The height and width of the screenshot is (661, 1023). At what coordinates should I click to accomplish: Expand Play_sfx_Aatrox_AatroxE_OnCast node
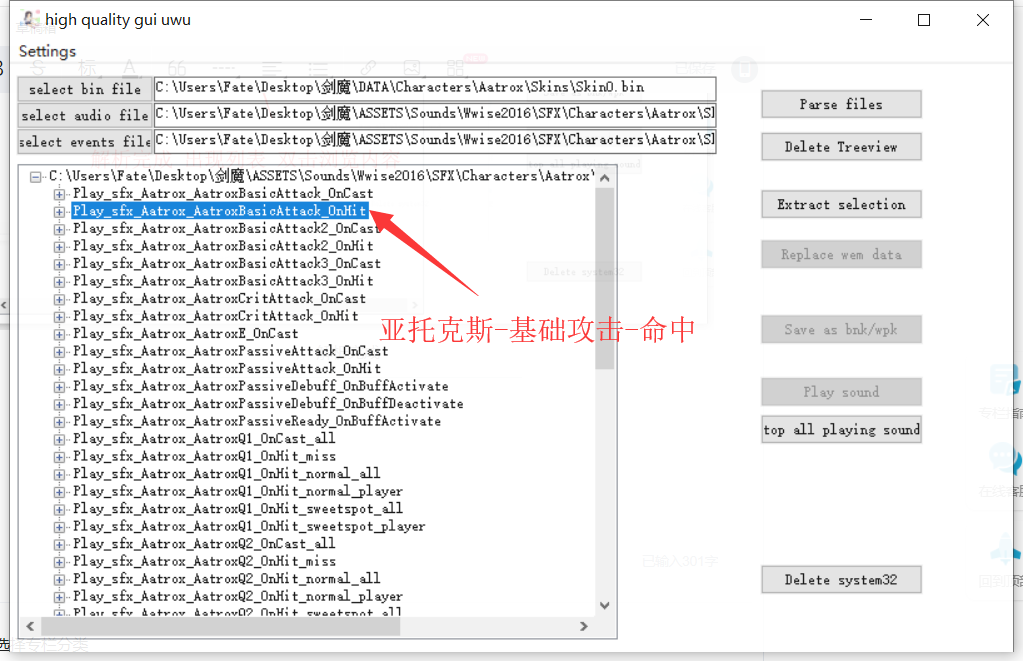(59, 334)
